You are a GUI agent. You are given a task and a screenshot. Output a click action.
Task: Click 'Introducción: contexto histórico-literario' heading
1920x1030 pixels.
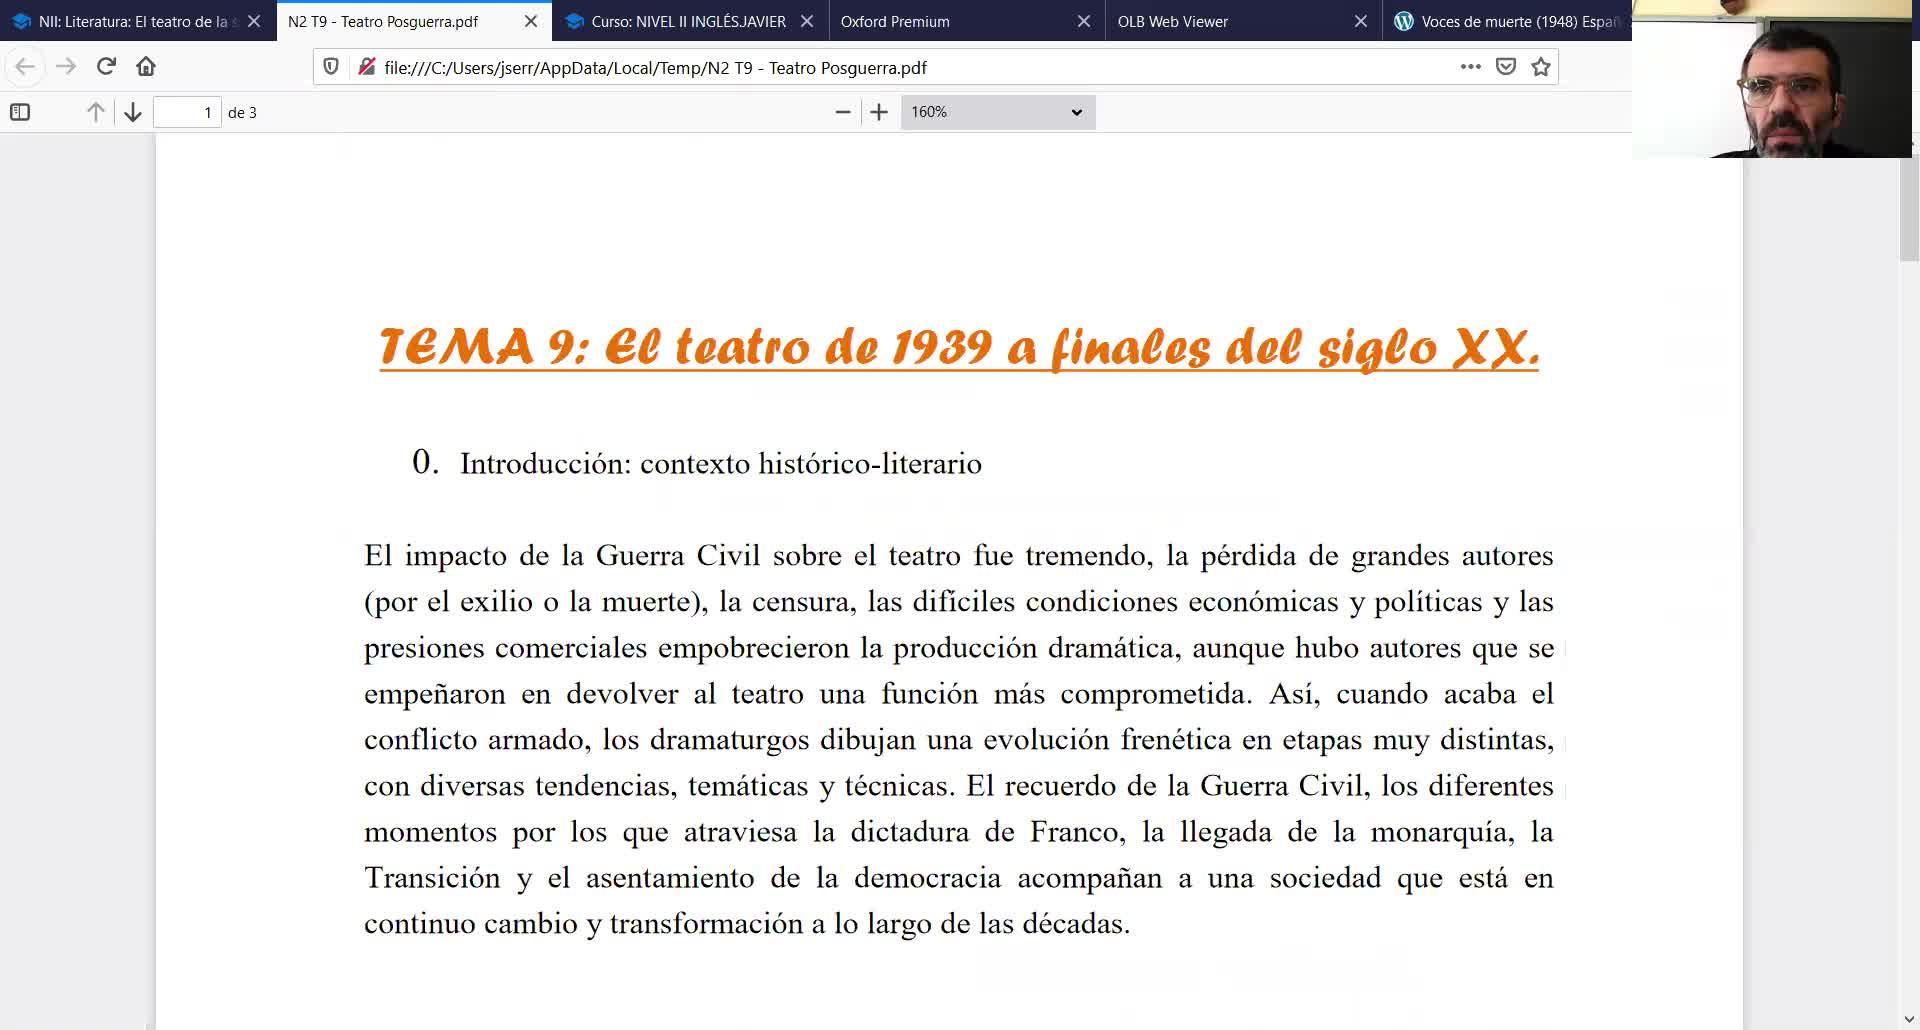pyautogui.click(x=720, y=464)
